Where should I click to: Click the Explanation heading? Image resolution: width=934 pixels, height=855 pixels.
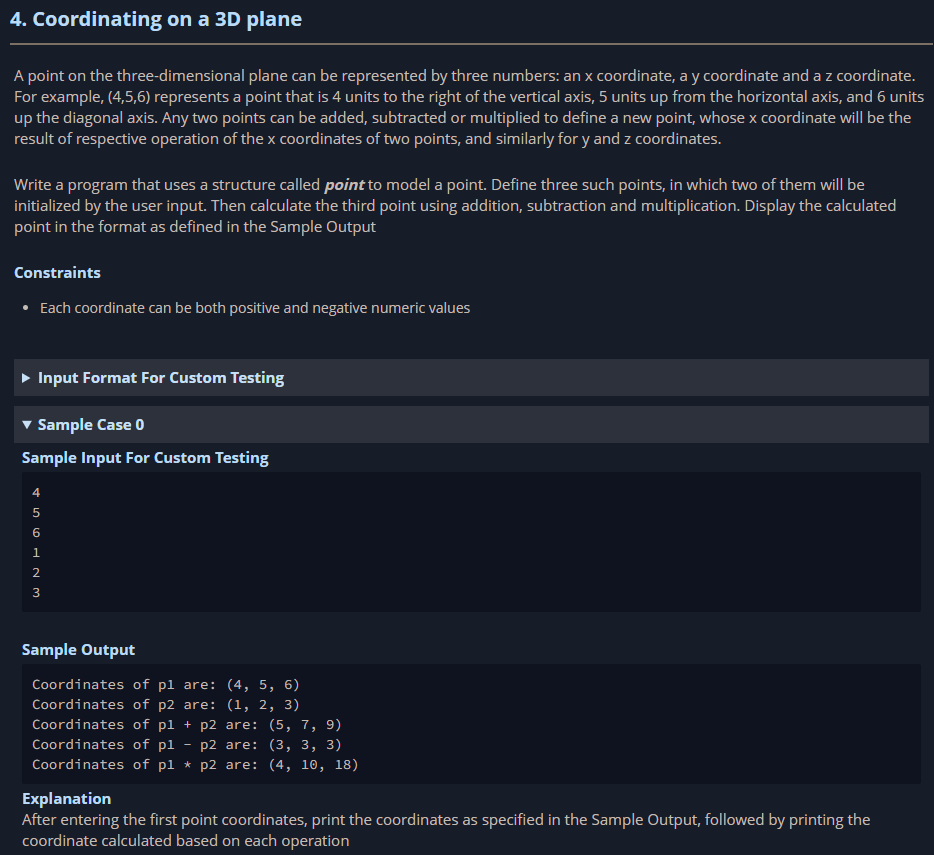66,798
